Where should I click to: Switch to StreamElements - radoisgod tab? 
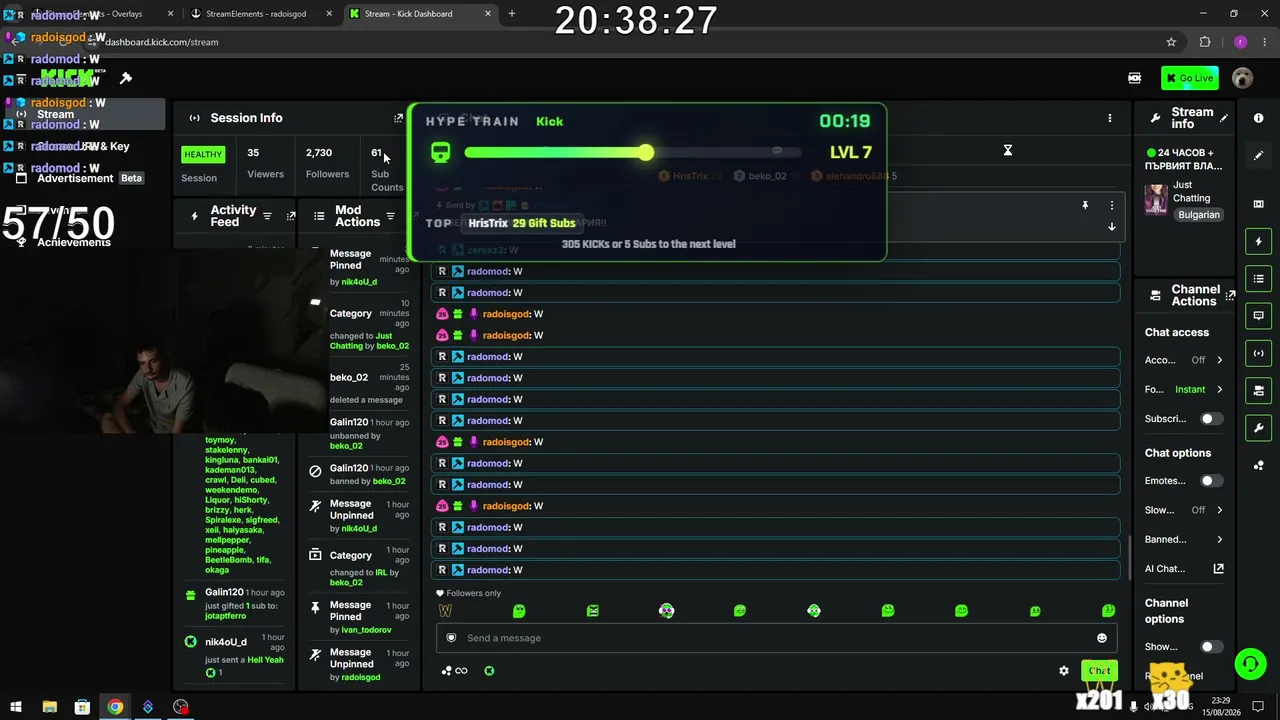click(x=257, y=14)
